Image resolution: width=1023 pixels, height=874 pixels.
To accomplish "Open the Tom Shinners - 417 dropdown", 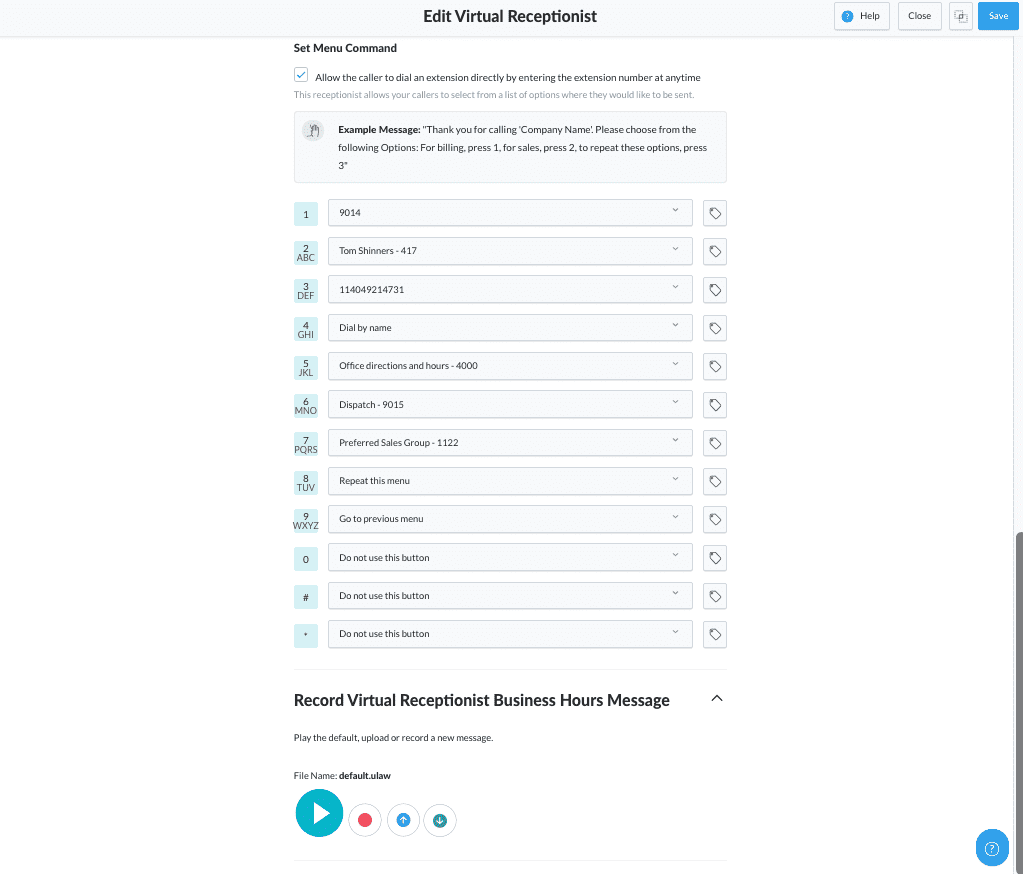I will click(510, 251).
